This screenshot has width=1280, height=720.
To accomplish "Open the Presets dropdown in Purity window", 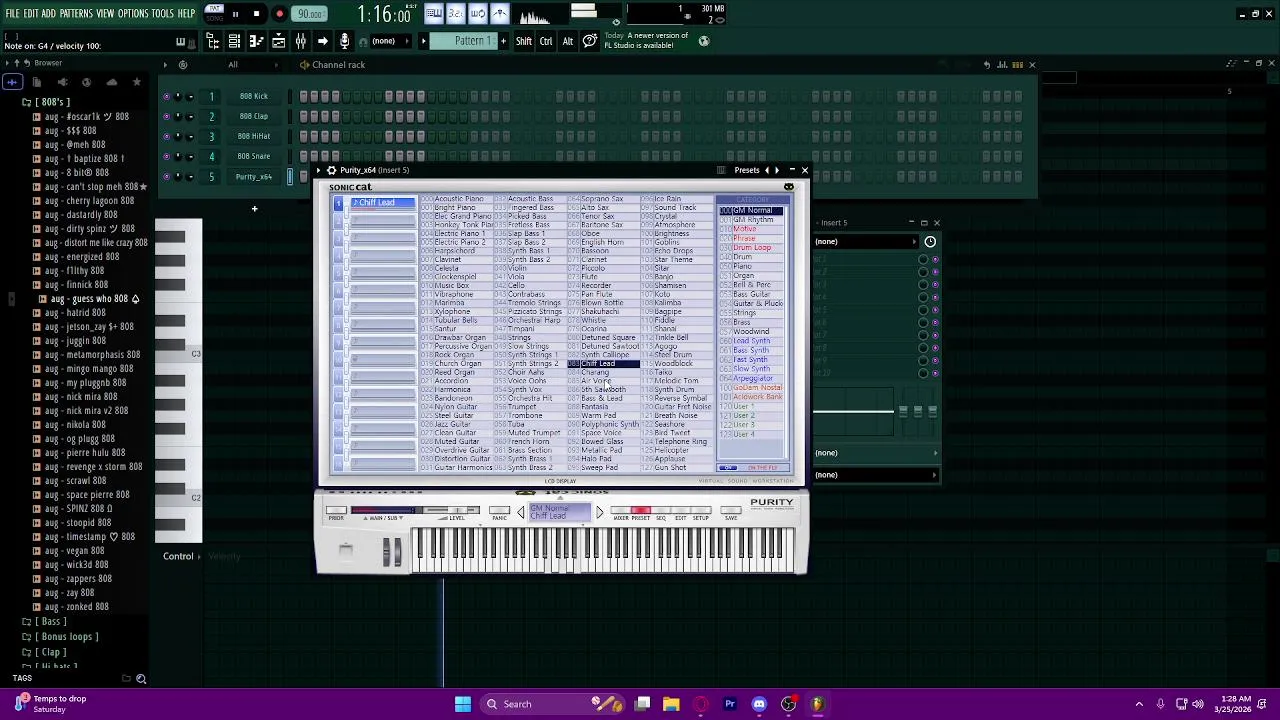I will 746,170.
